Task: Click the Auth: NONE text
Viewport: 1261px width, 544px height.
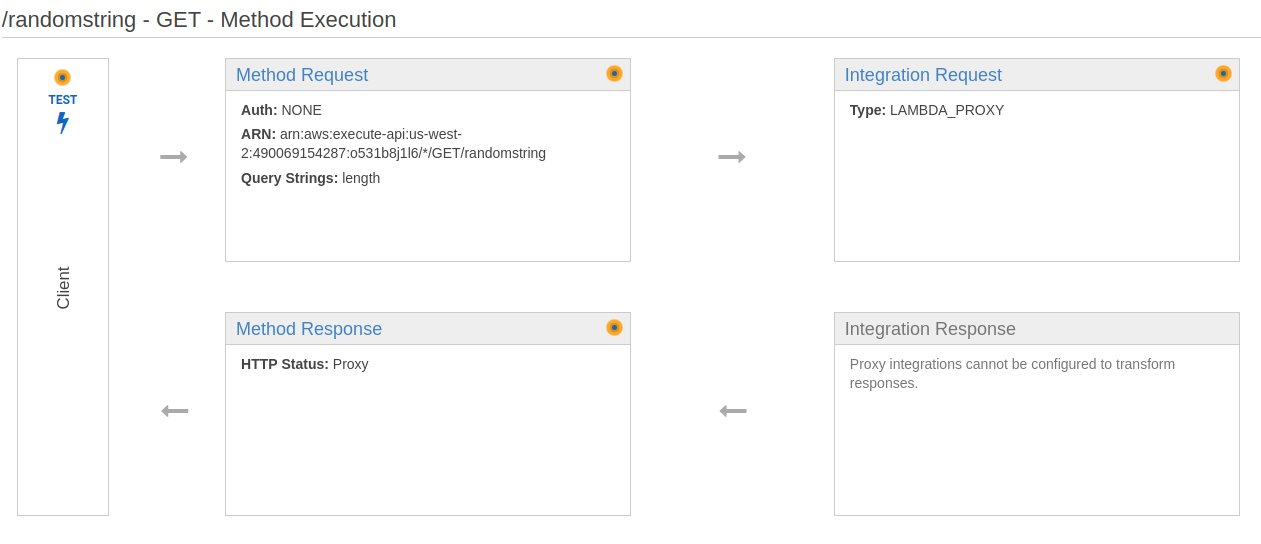Action: [281, 110]
